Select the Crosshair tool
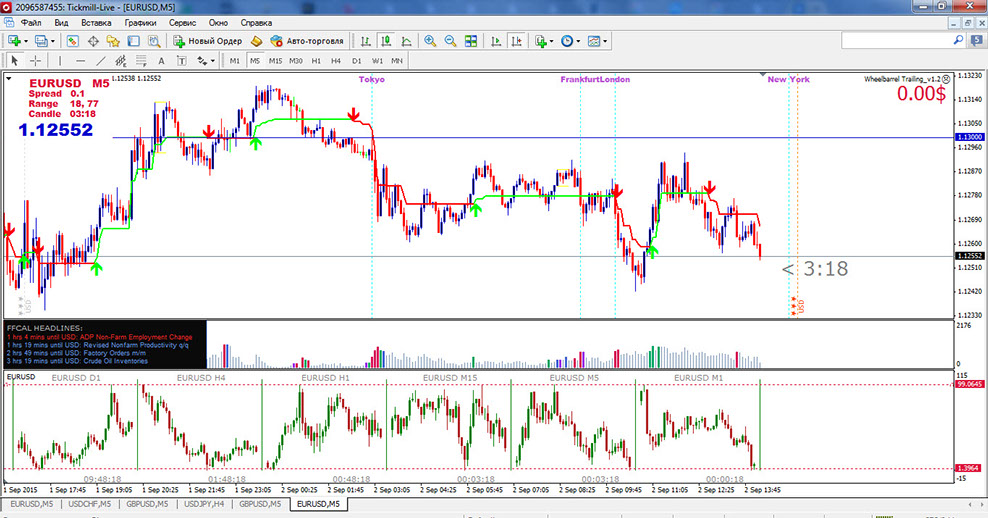The image size is (988, 518). point(35,61)
